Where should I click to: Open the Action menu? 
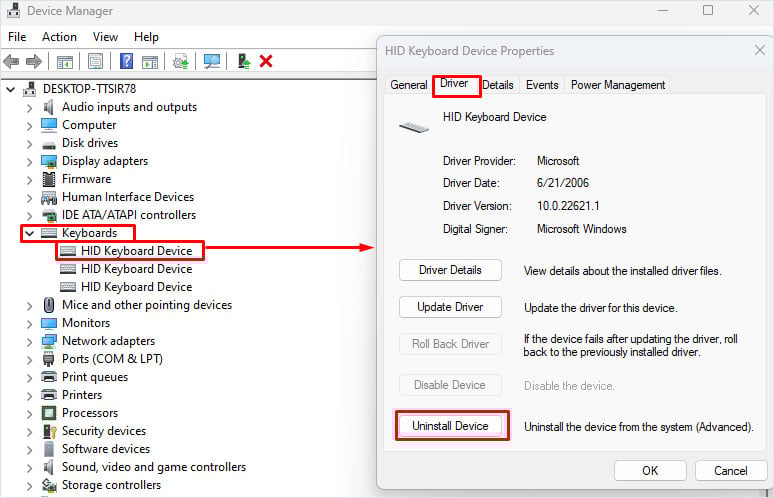(59, 37)
